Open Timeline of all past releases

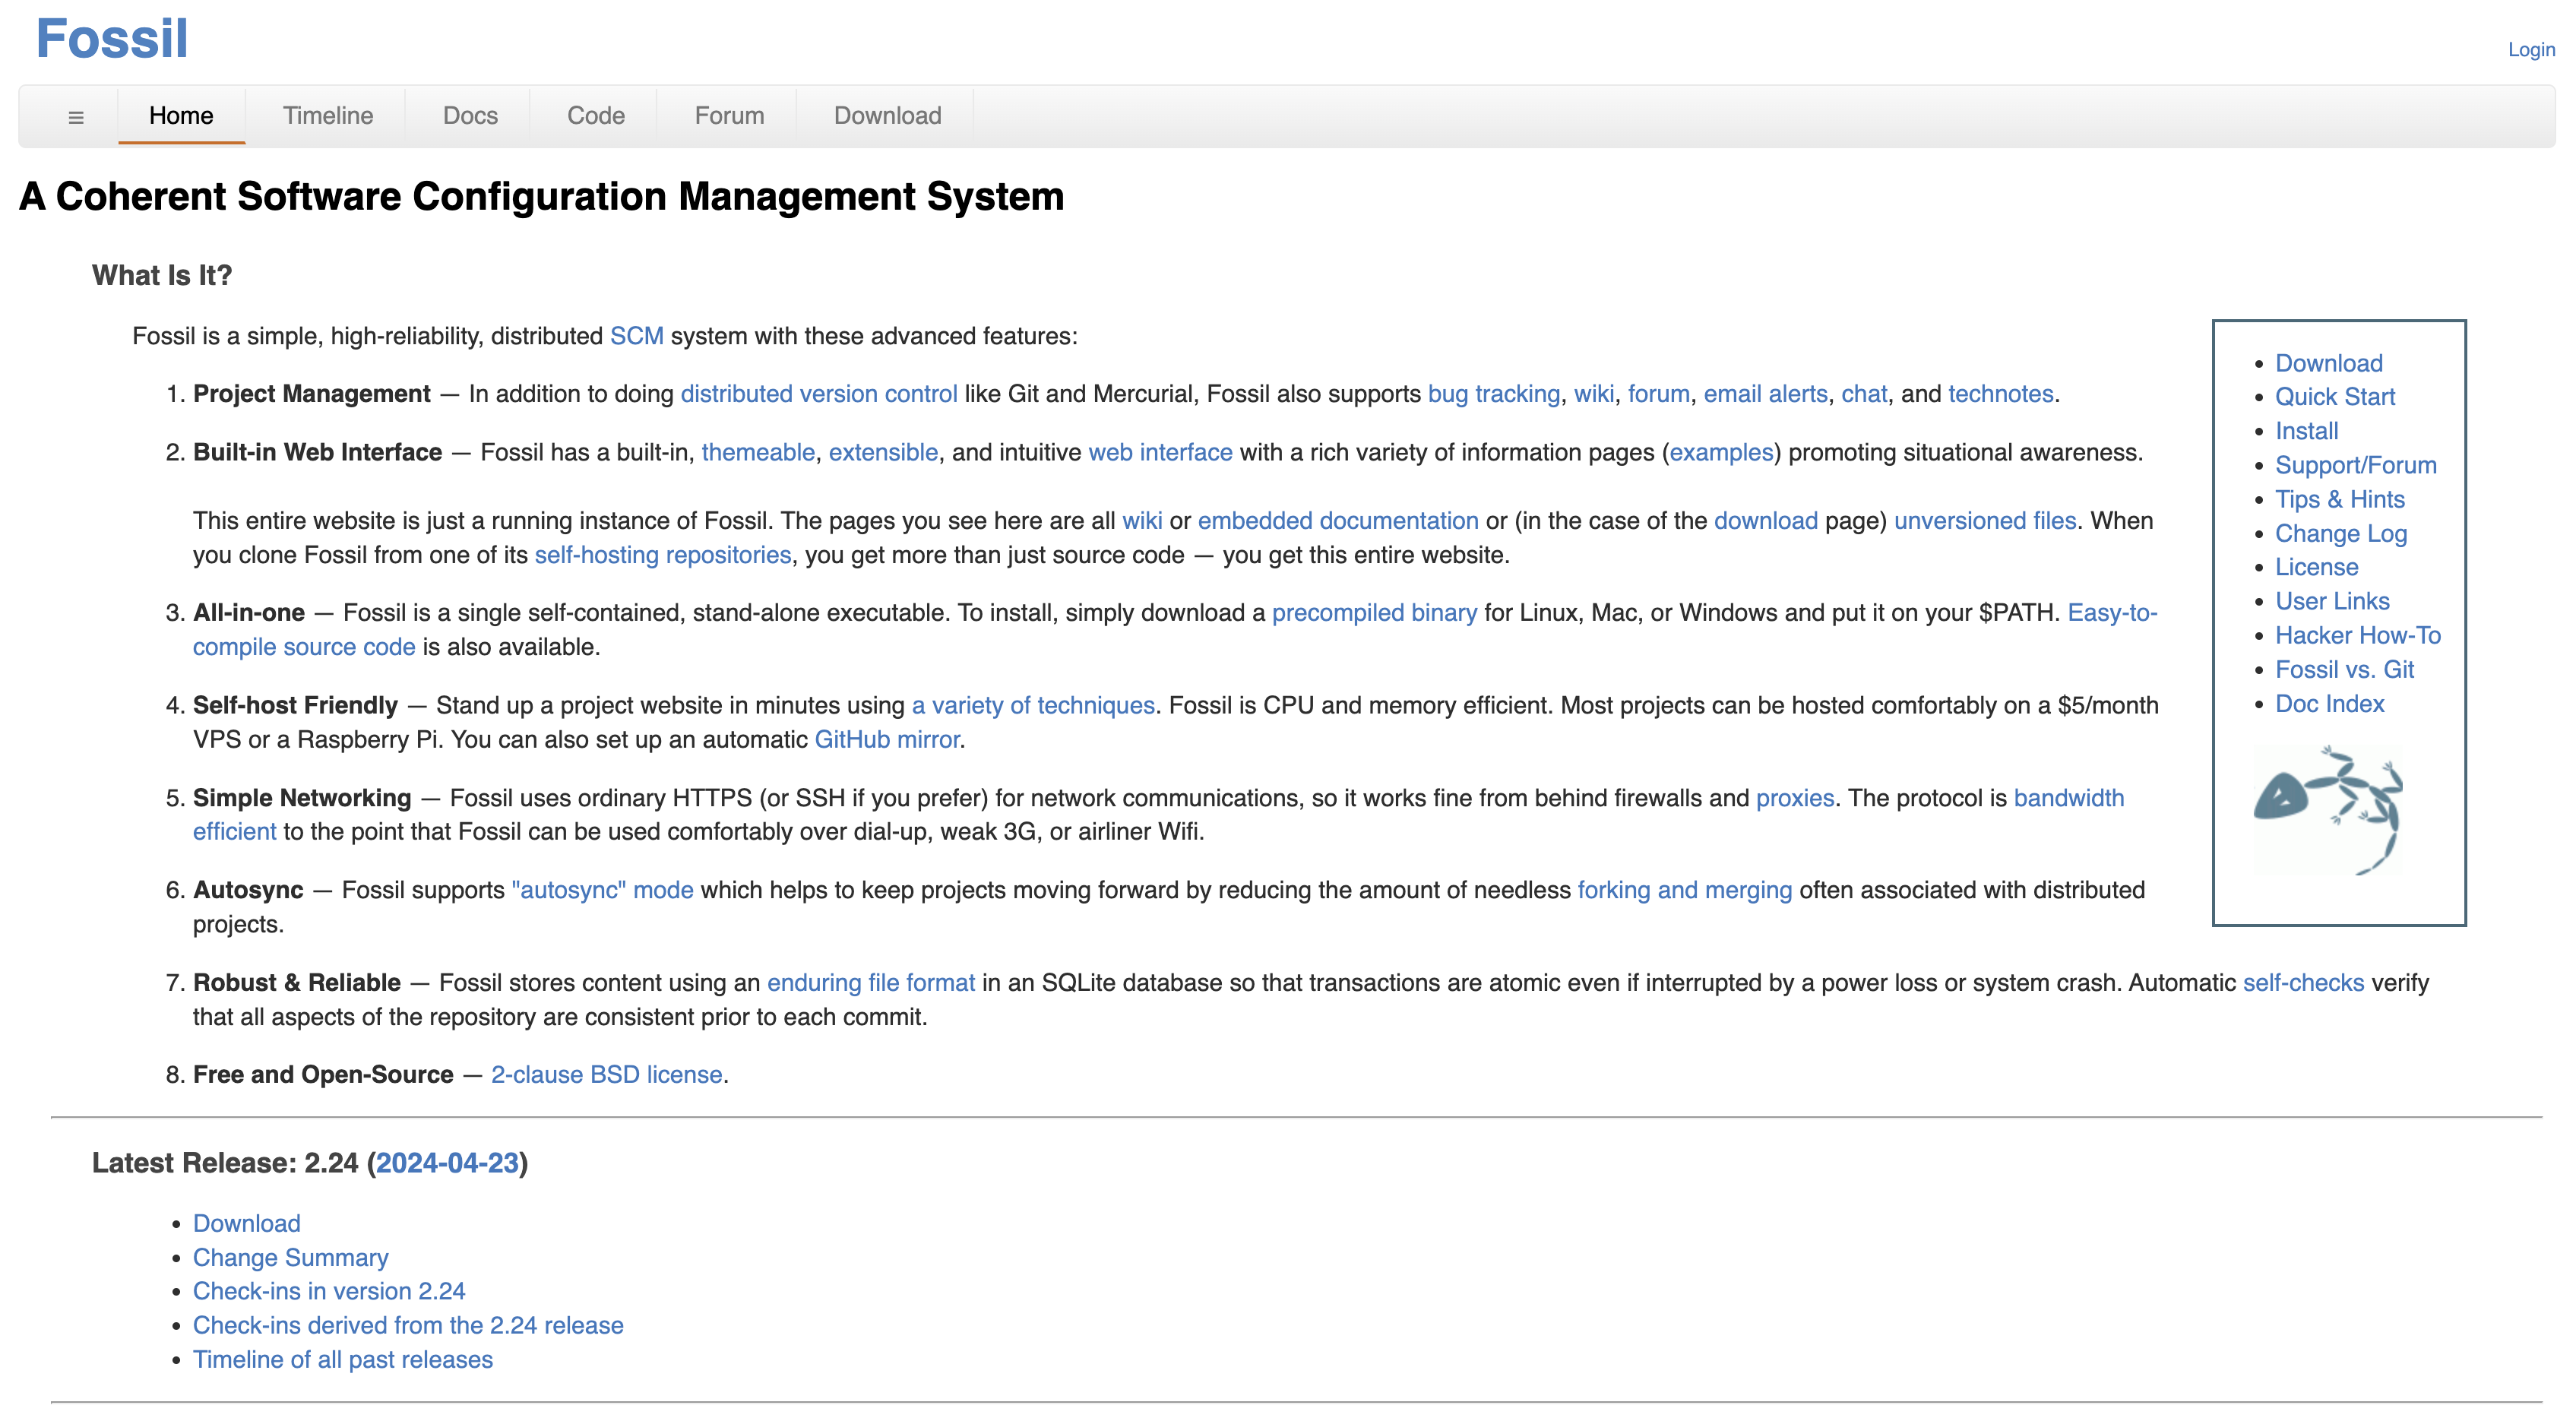coord(343,1359)
